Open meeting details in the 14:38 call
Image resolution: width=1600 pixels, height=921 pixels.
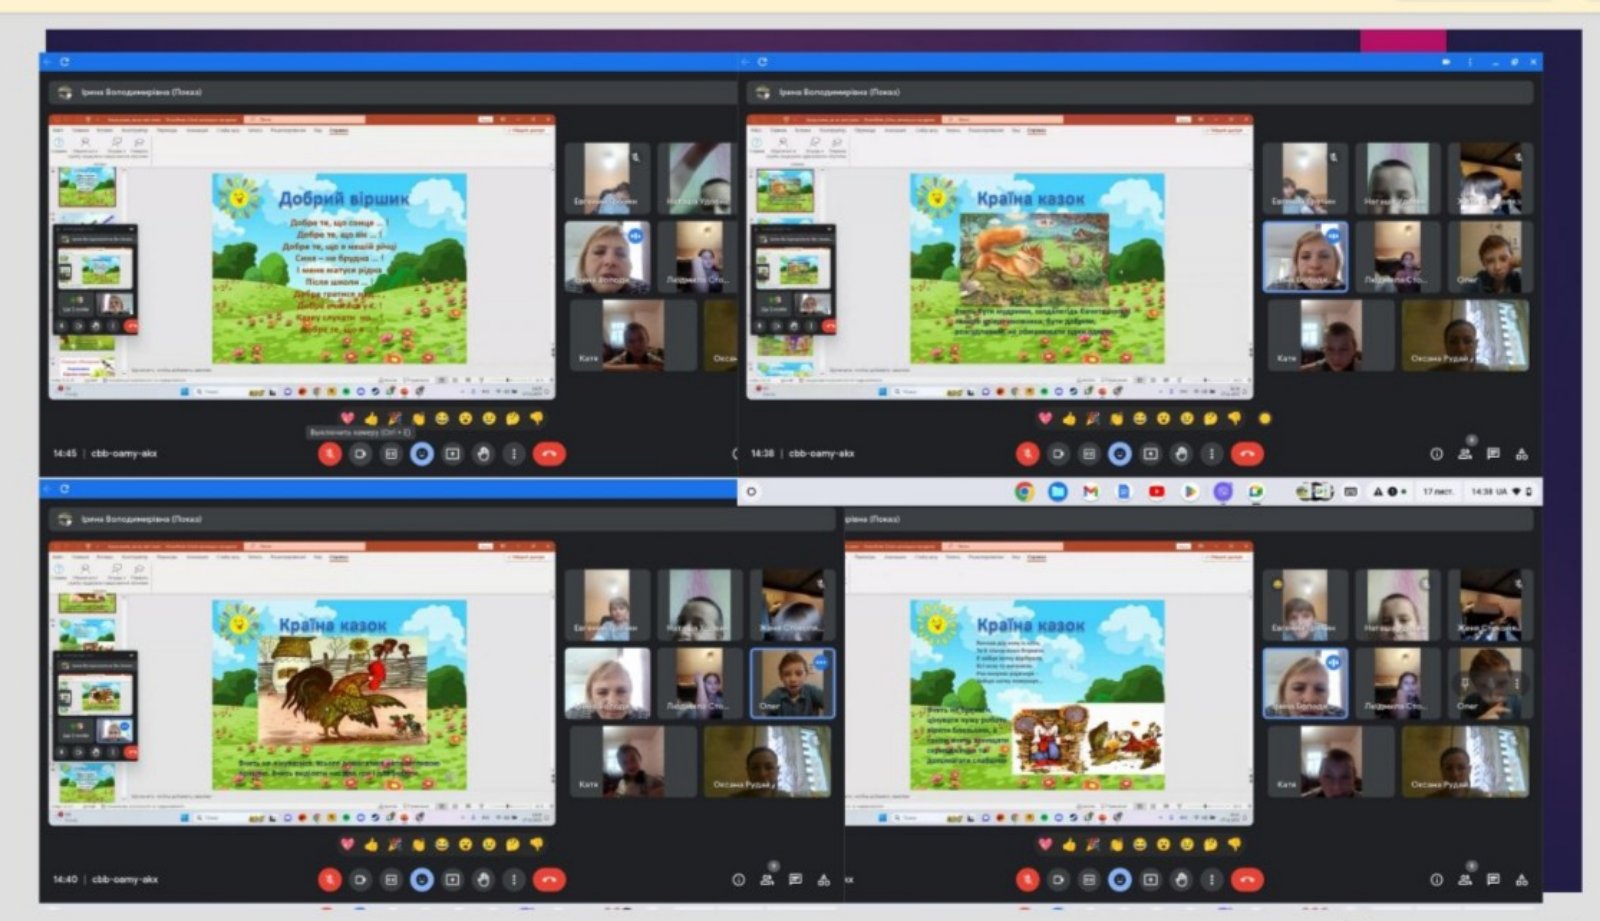(x=1436, y=454)
